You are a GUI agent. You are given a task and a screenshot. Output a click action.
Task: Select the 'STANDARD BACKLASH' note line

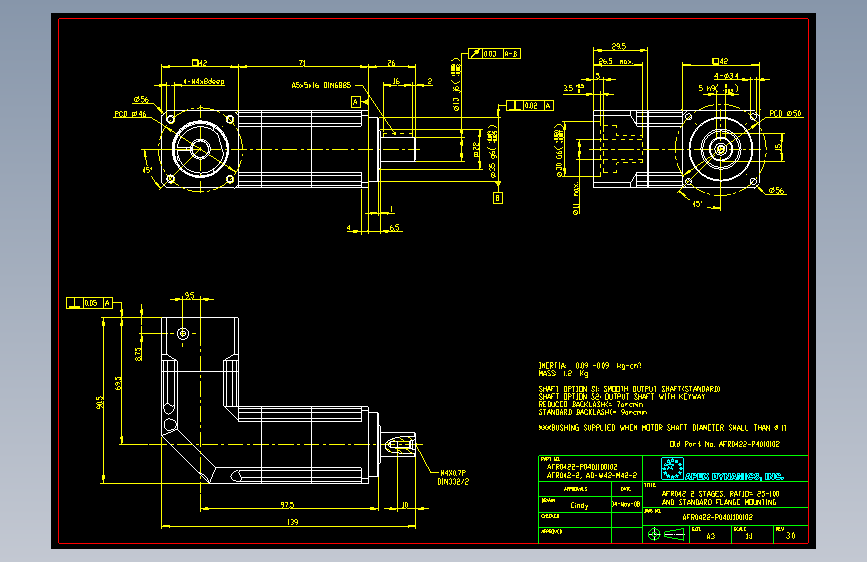(592, 412)
